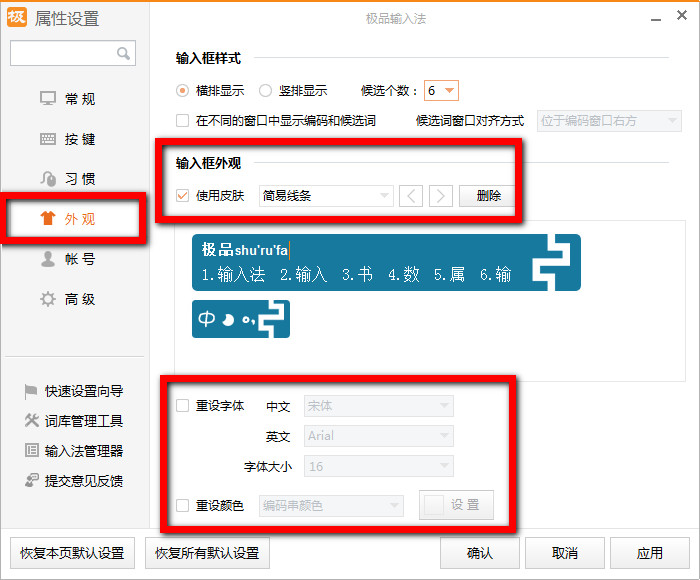Enable the 重设字体 checkbox

(x=182, y=406)
